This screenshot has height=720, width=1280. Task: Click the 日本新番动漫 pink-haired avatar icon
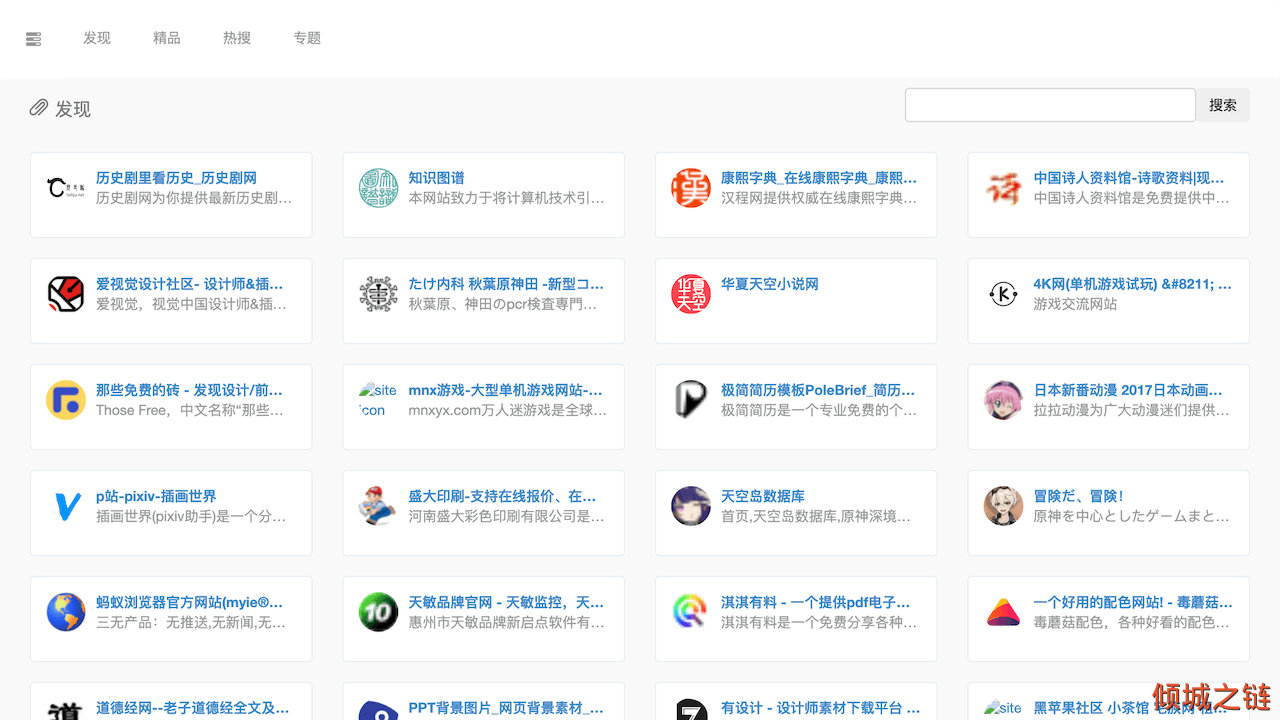(x=1004, y=400)
